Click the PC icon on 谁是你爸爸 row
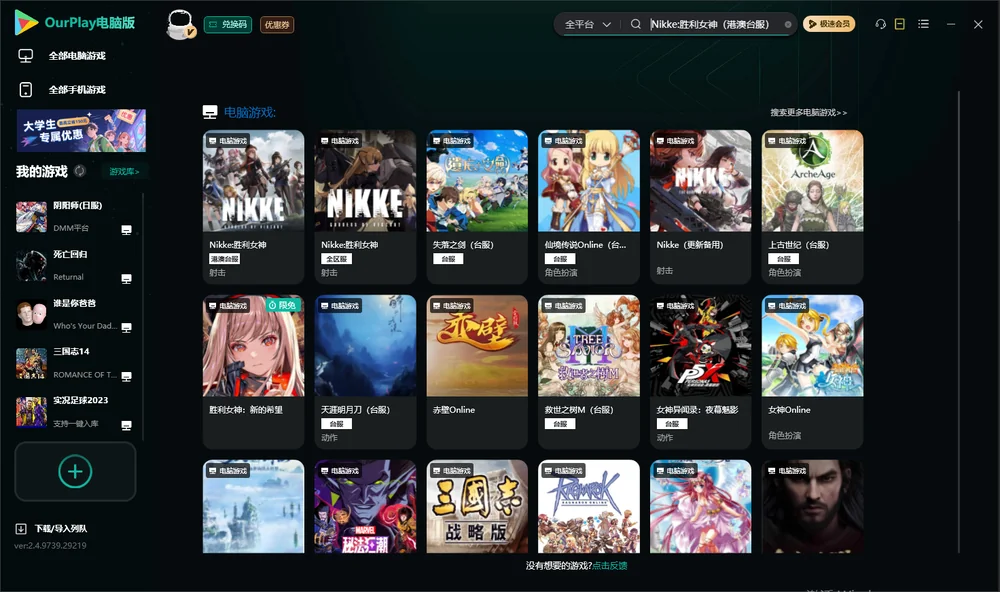 (x=126, y=327)
